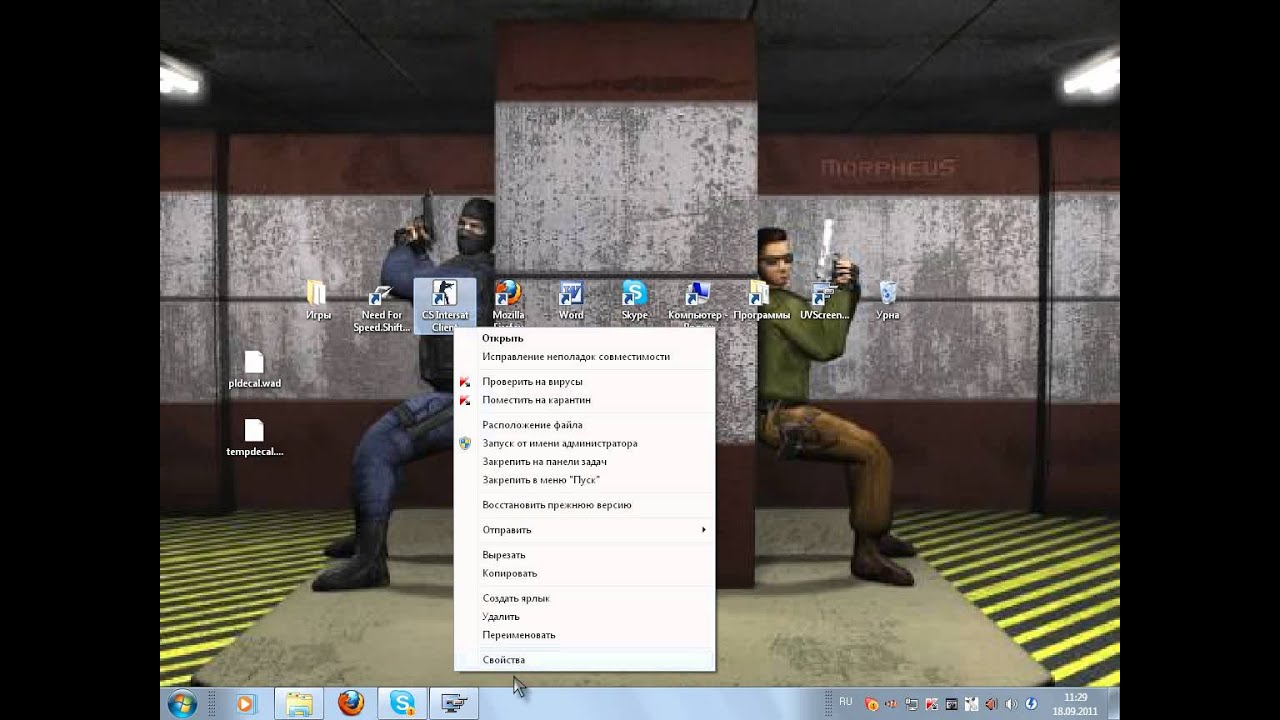The image size is (1280, 720).
Task: Click Создать ярлык menu entry
Action: click(584, 598)
